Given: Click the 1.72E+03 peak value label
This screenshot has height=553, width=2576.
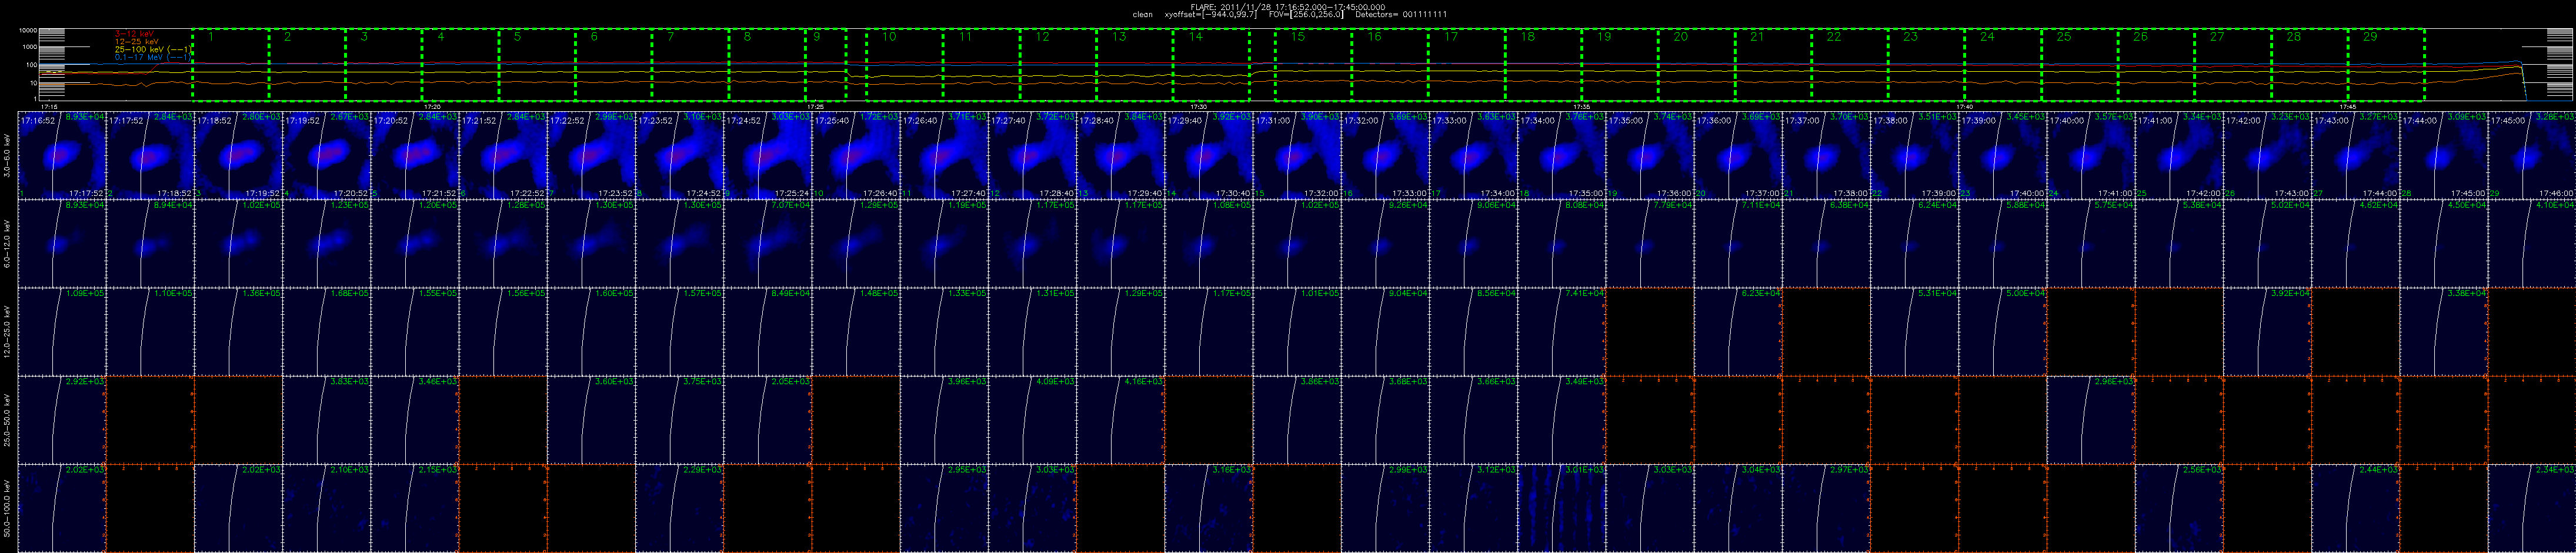Looking at the screenshot, I should tap(880, 116).
